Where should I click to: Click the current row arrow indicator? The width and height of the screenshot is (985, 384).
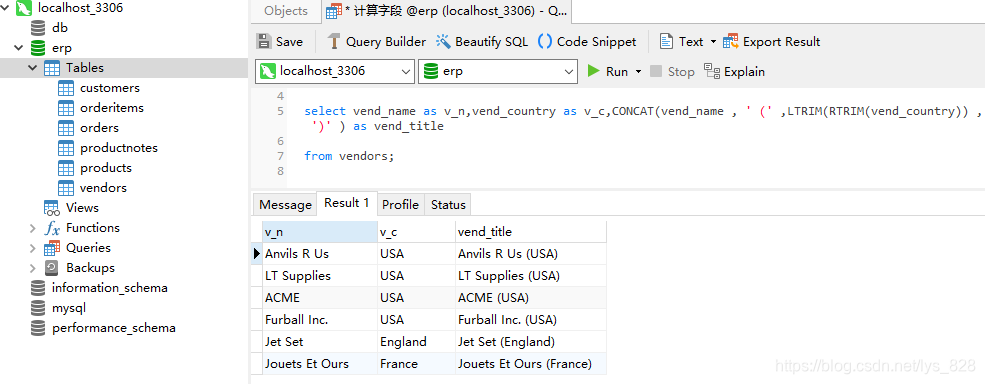click(256, 254)
